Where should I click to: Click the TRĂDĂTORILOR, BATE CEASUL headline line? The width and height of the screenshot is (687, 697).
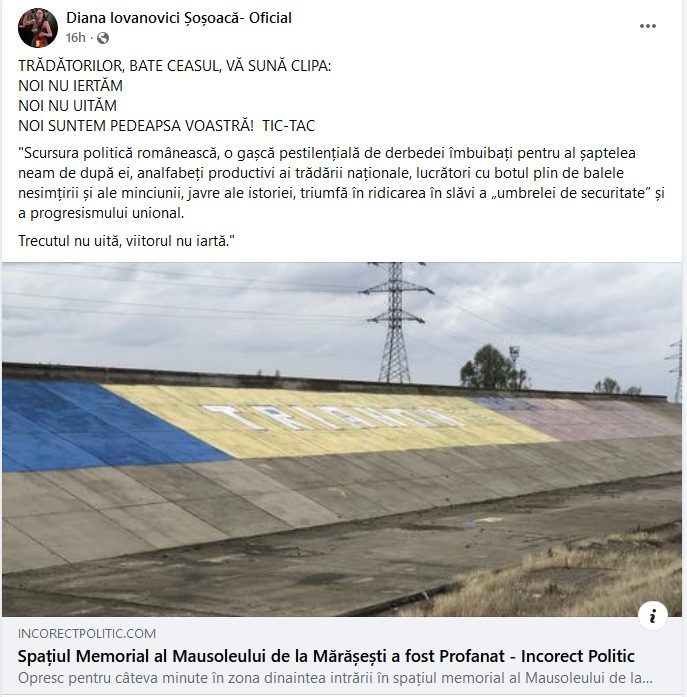[x=175, y=66]
